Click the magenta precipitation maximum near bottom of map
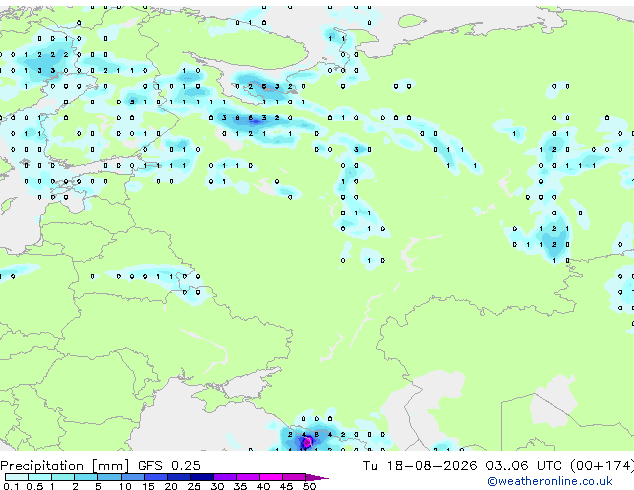 (x=307, y=442)
